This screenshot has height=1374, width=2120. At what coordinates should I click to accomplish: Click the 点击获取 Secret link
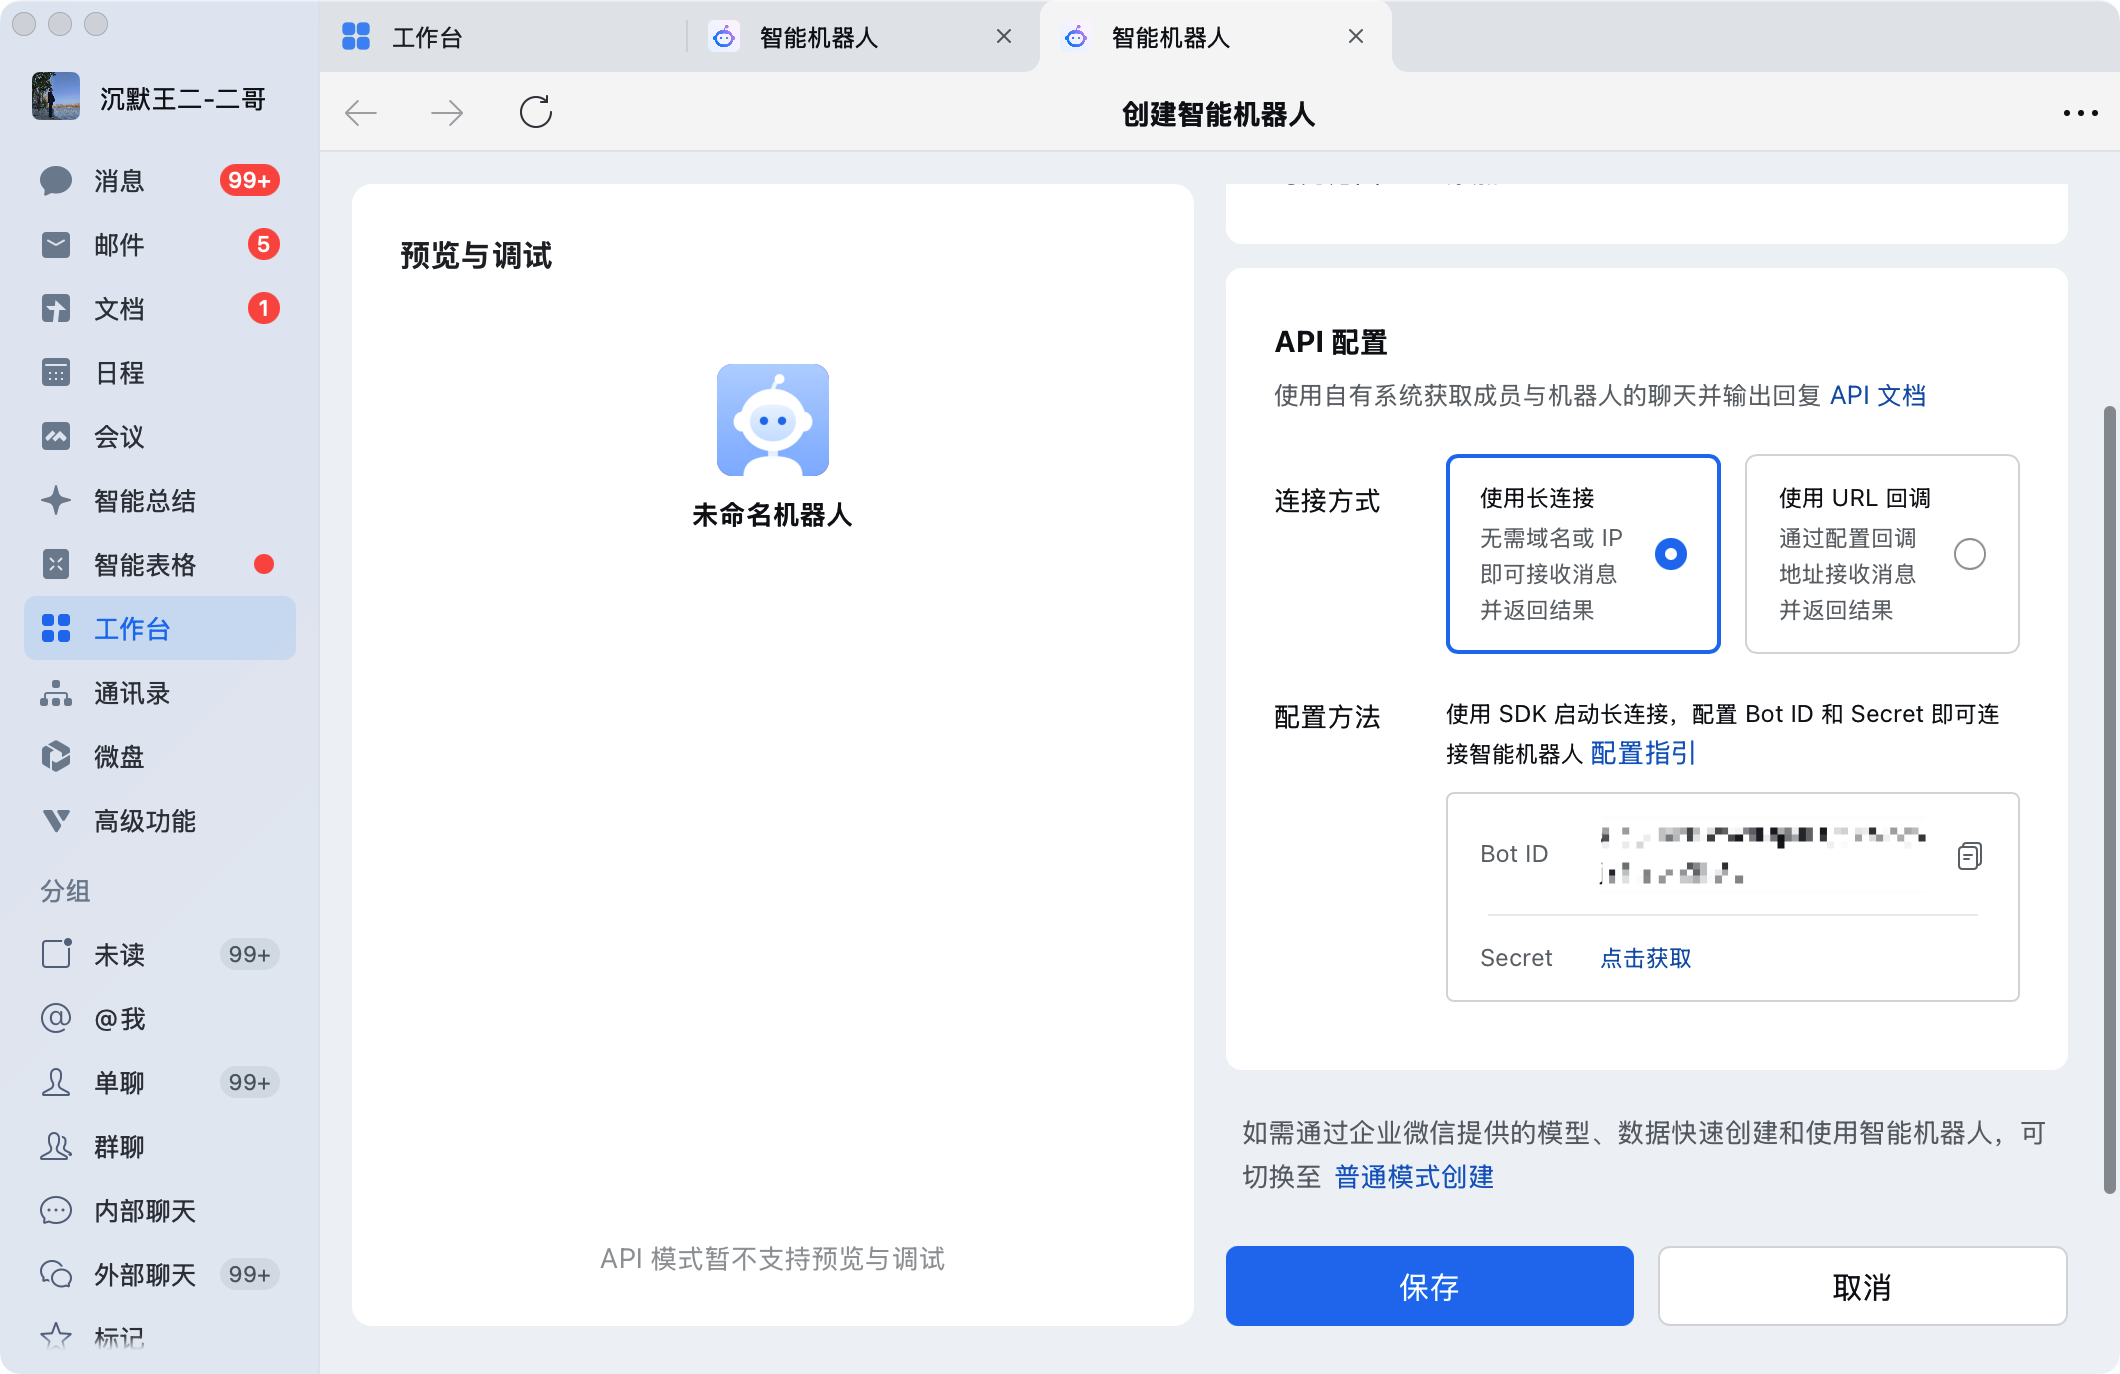(1645, 958)
